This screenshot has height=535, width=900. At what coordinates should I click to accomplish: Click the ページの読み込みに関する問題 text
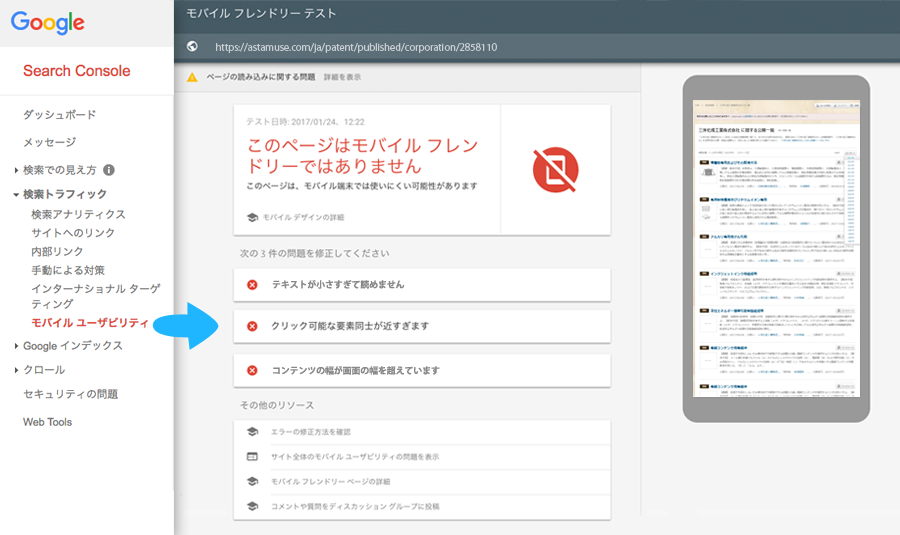coord(261,77)
